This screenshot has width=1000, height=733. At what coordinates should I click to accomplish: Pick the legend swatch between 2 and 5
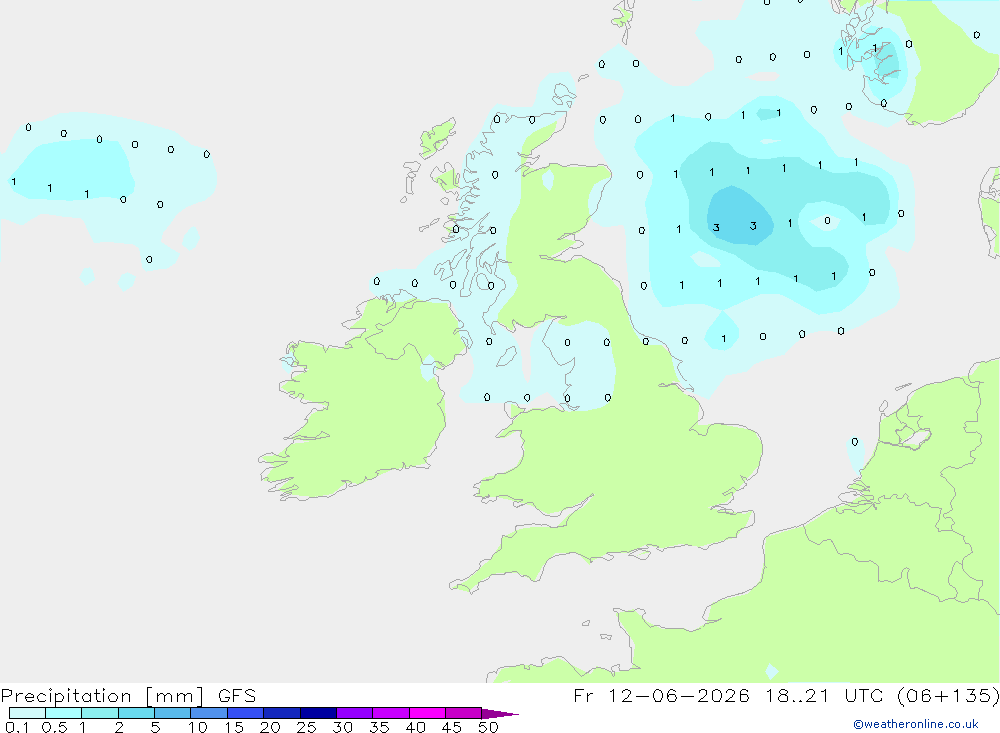click(x=136, y=713)
